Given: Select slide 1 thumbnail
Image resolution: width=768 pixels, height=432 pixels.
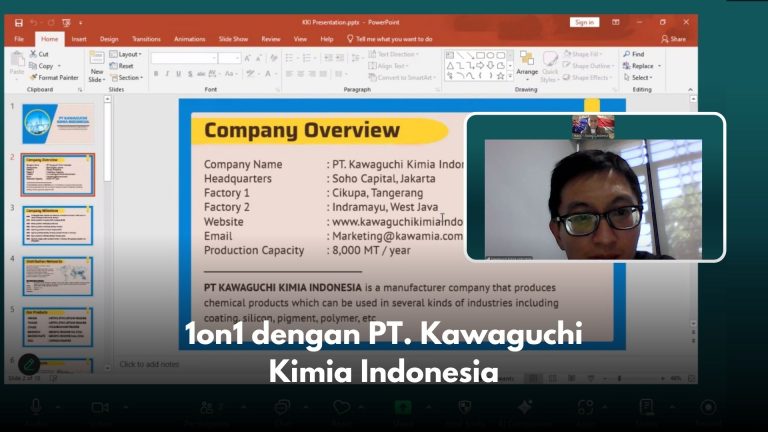Looking at the screenshot, I should [58, 123].
